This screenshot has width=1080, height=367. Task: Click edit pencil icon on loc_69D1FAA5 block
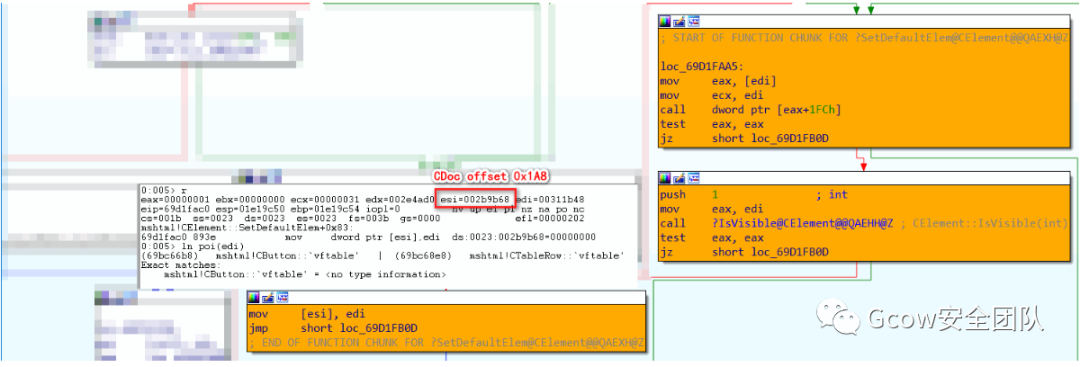tap(678, 21)
